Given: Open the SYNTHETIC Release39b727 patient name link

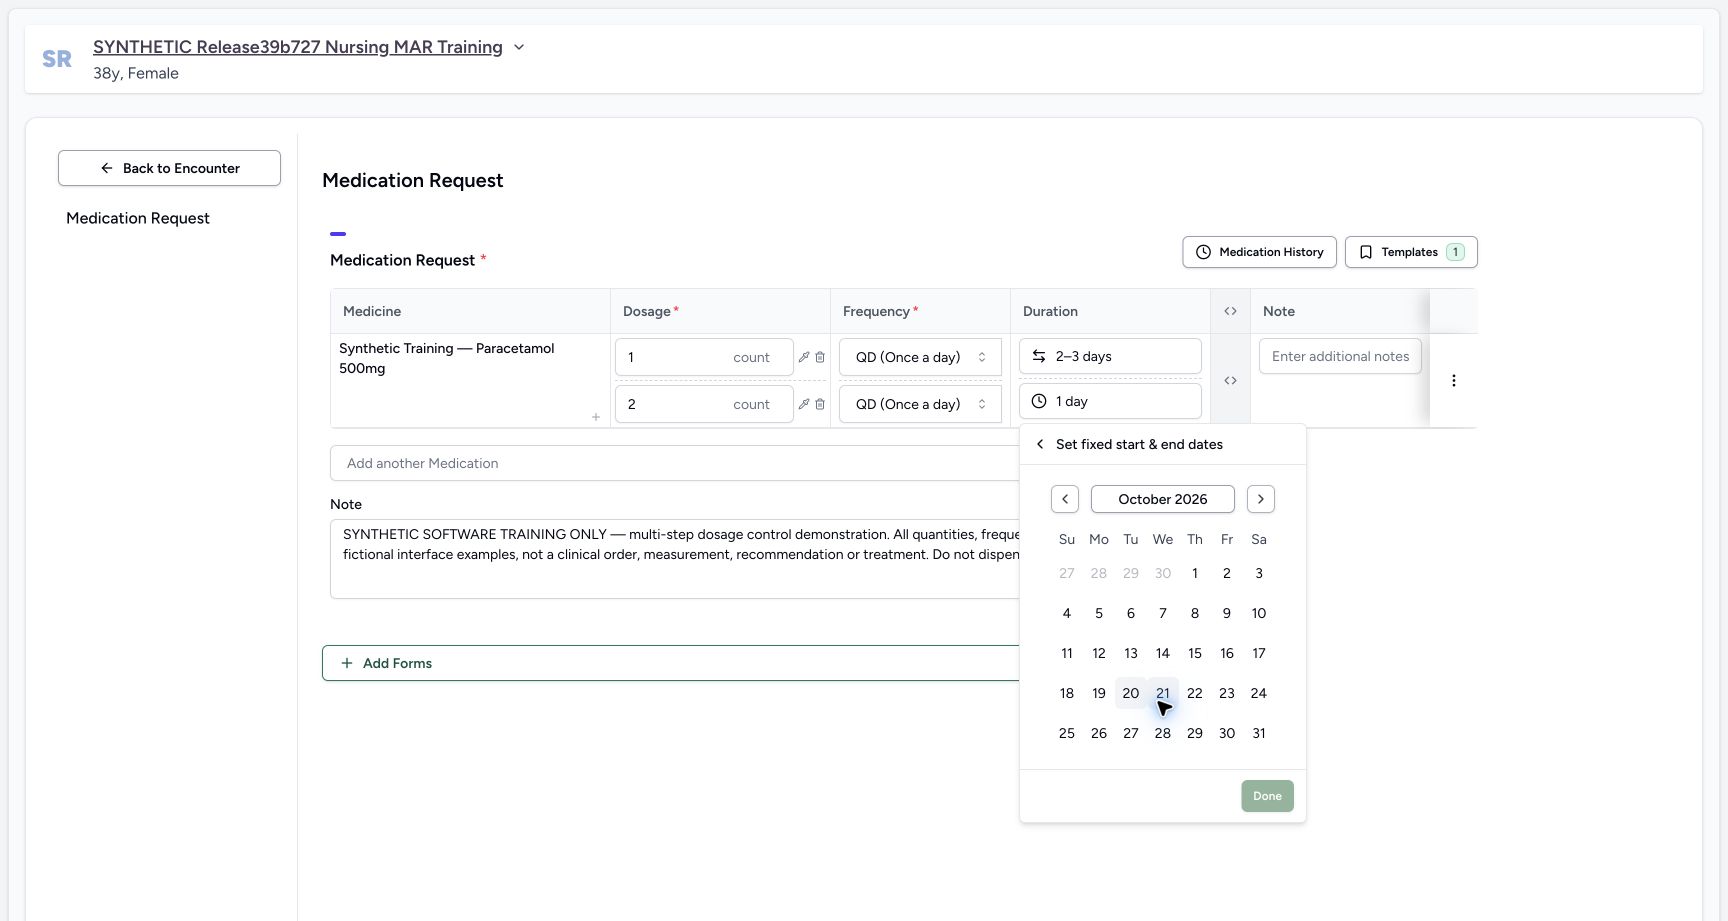Looking at the screenshot, I should (x=298, y=47).
